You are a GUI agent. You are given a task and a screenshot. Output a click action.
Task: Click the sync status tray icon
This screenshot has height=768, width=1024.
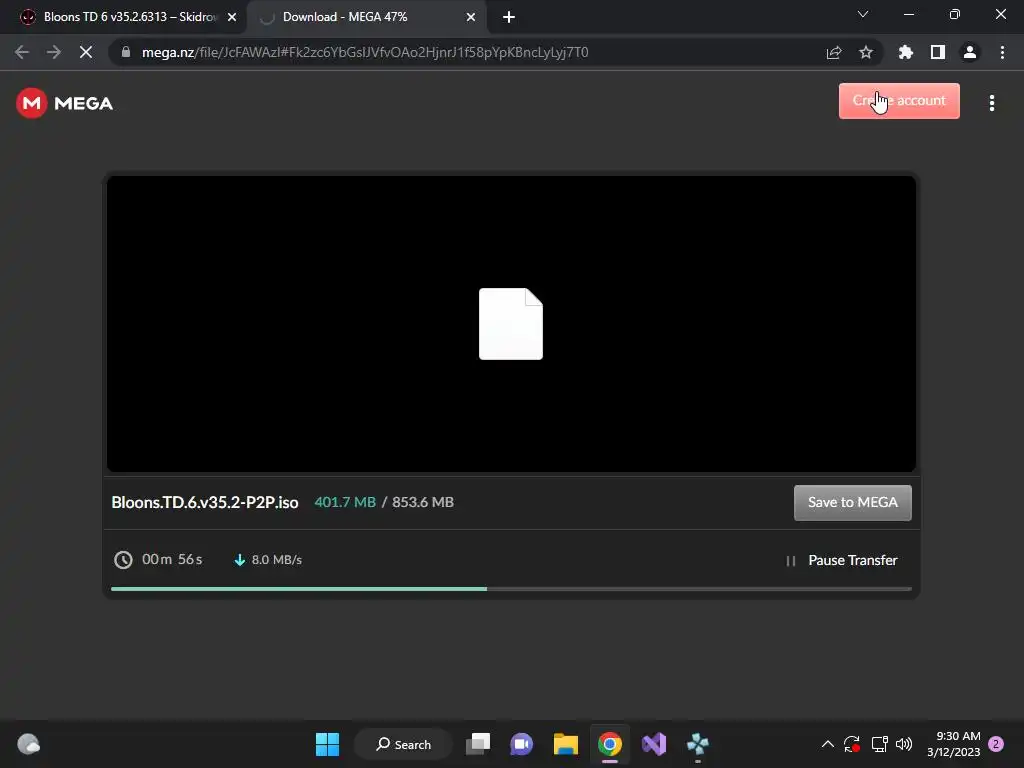(x=852, y=744)
